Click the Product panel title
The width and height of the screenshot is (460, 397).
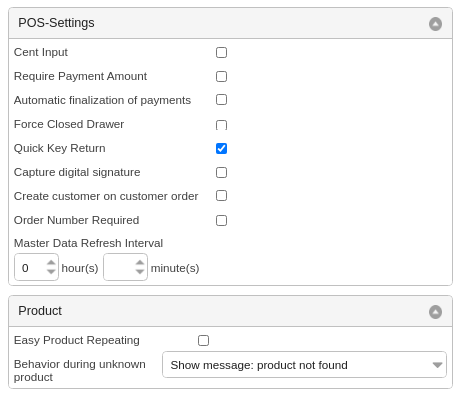click(x=40, y=311)
